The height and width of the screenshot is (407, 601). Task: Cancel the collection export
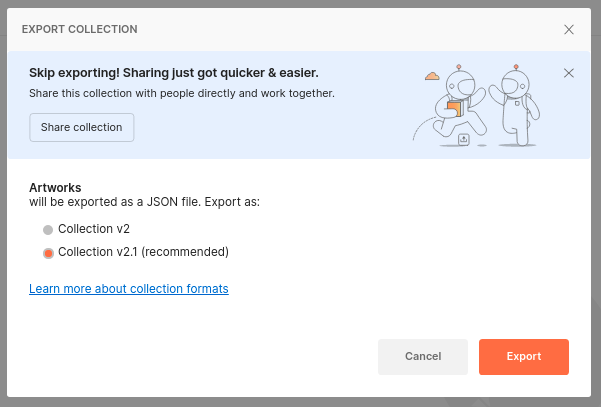click(423, 356)
